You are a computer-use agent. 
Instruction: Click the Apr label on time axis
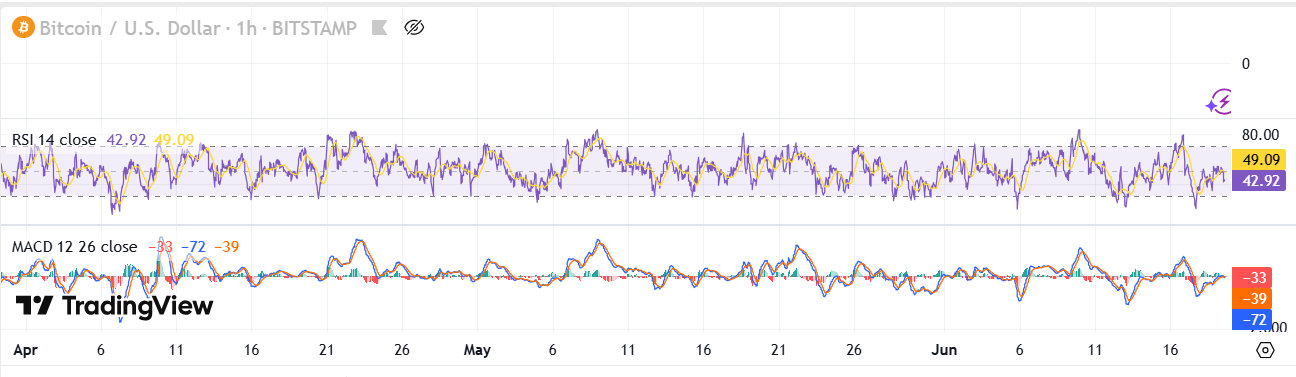[25, 351]
